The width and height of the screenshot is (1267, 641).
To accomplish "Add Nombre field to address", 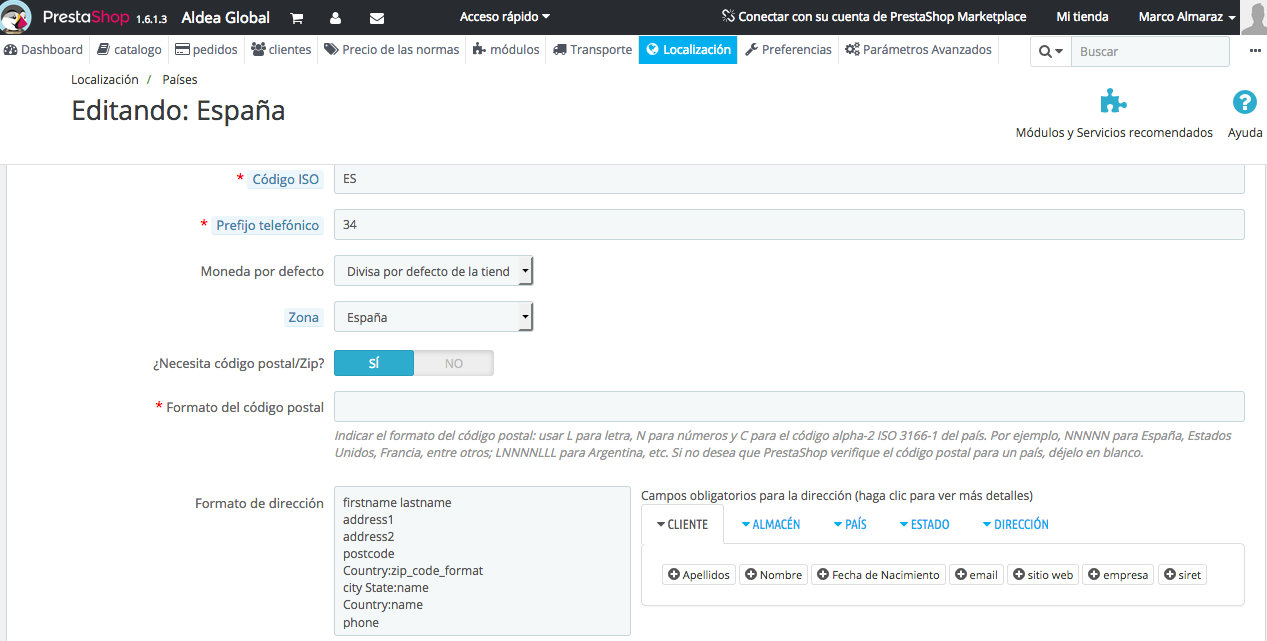I will coord(773,575).
